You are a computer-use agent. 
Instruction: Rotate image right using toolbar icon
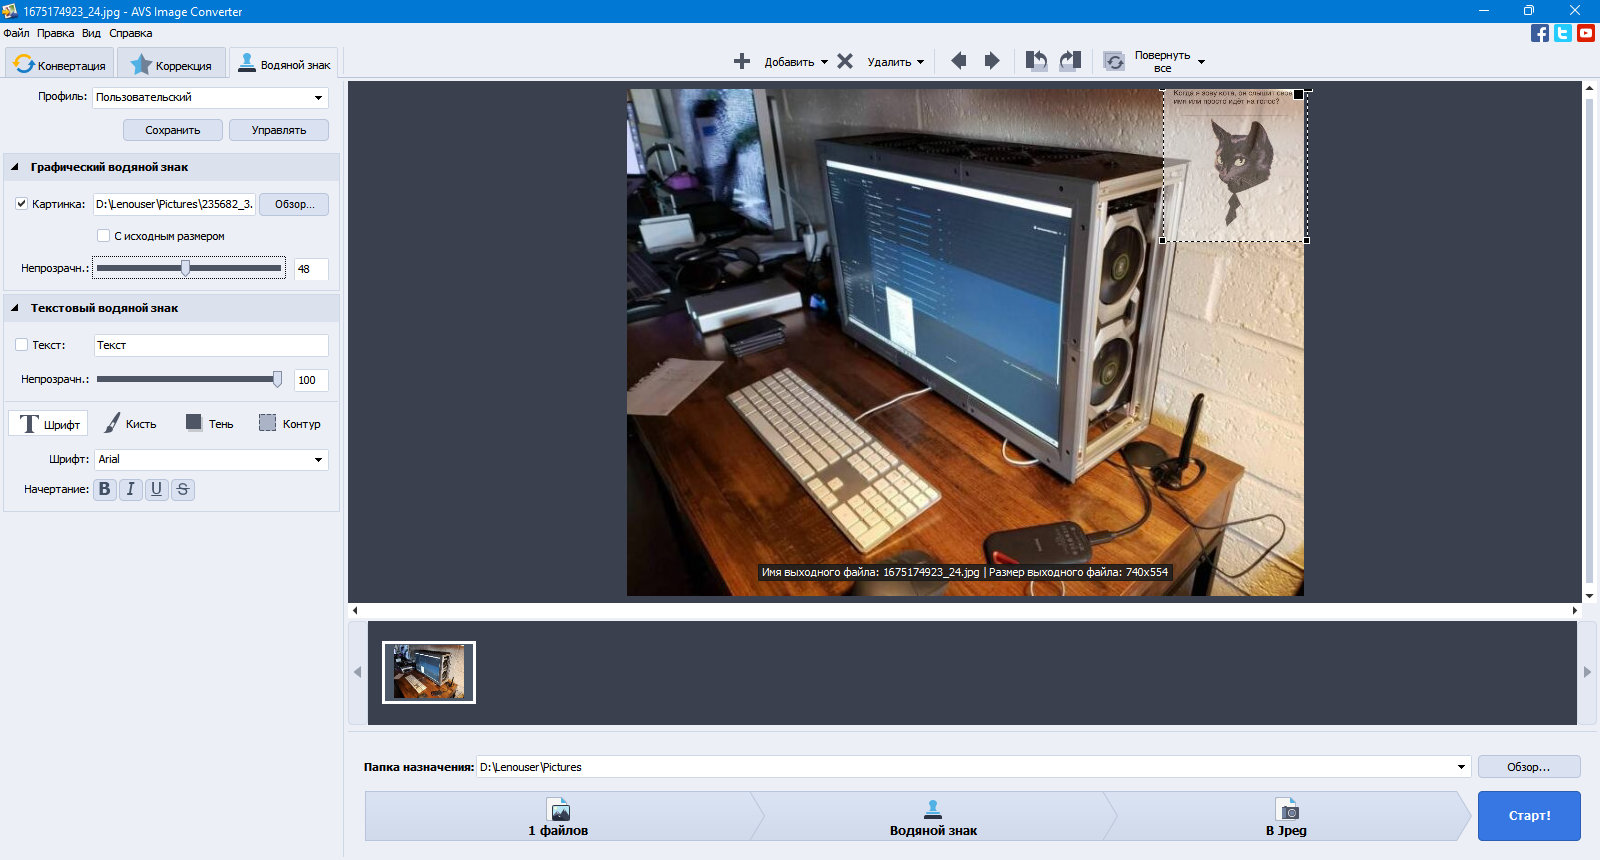1070,61
